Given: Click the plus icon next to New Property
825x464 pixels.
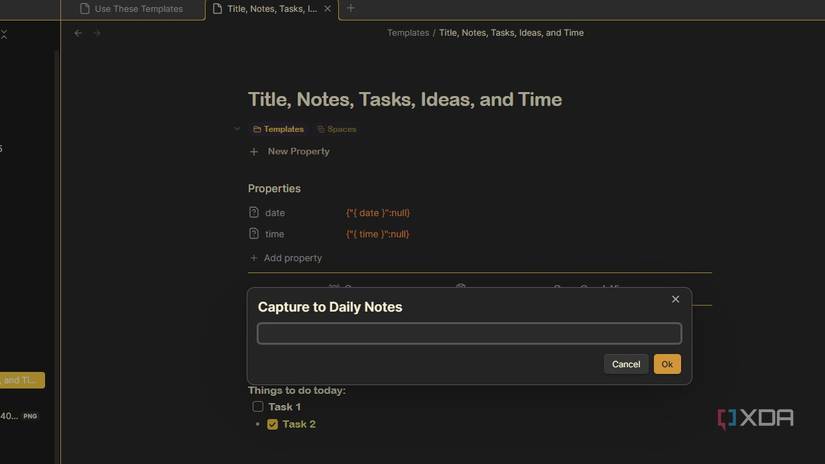Looking at the screenshot, I should [254, 152].
